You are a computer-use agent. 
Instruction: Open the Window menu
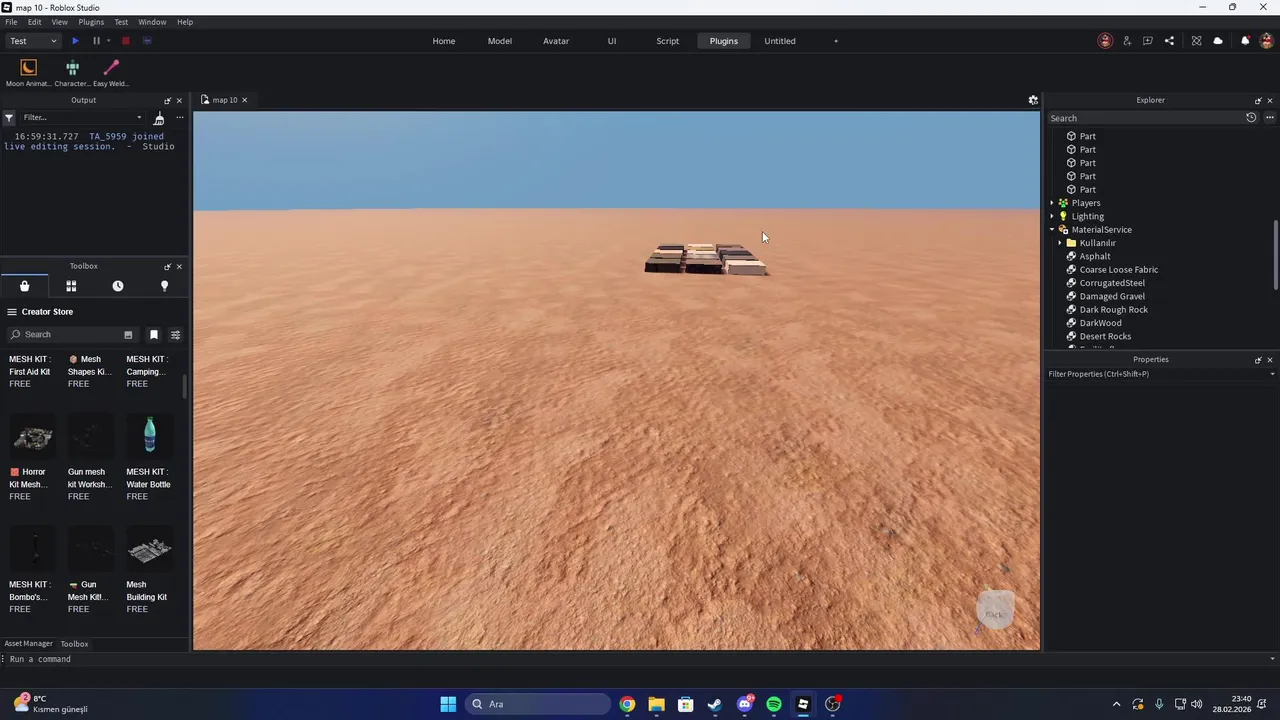coord(152,22)
